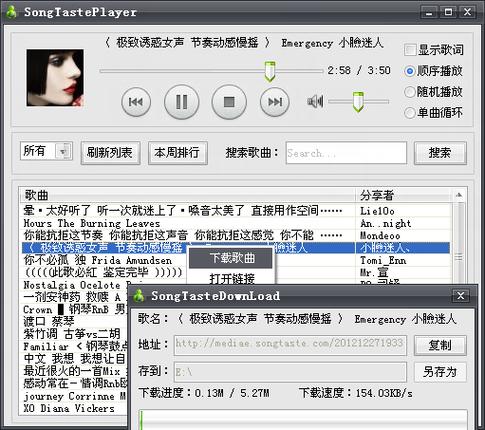This screenshot has width=485, height=430.
Task: Close the SongTasteDownLoad window
Action: click(461, 296)
